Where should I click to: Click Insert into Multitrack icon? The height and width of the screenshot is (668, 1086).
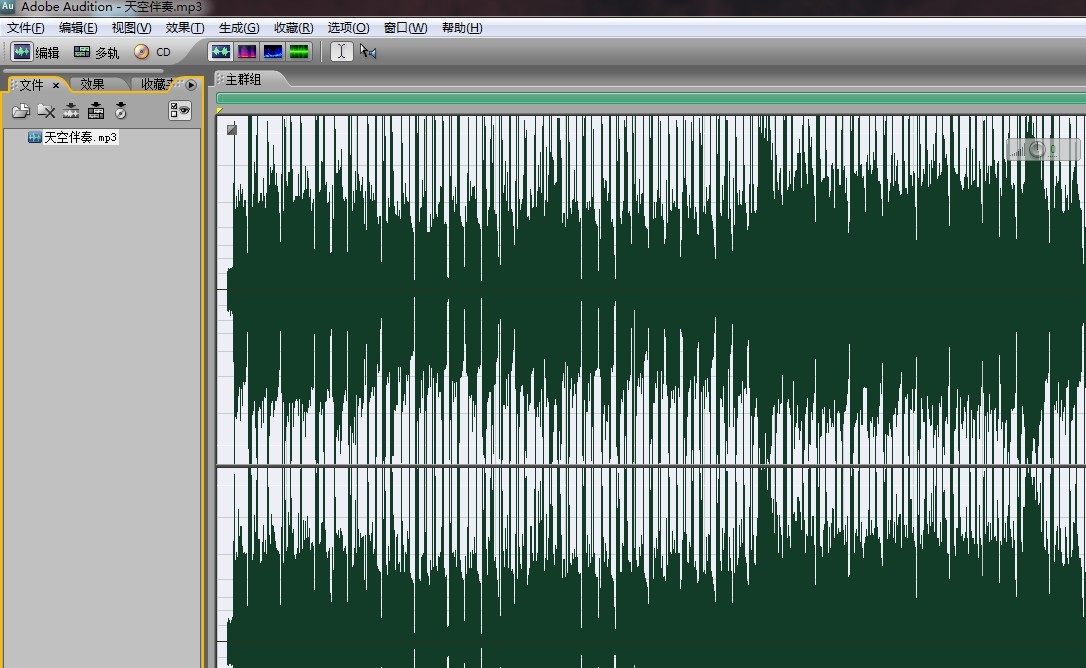[96, 111]
